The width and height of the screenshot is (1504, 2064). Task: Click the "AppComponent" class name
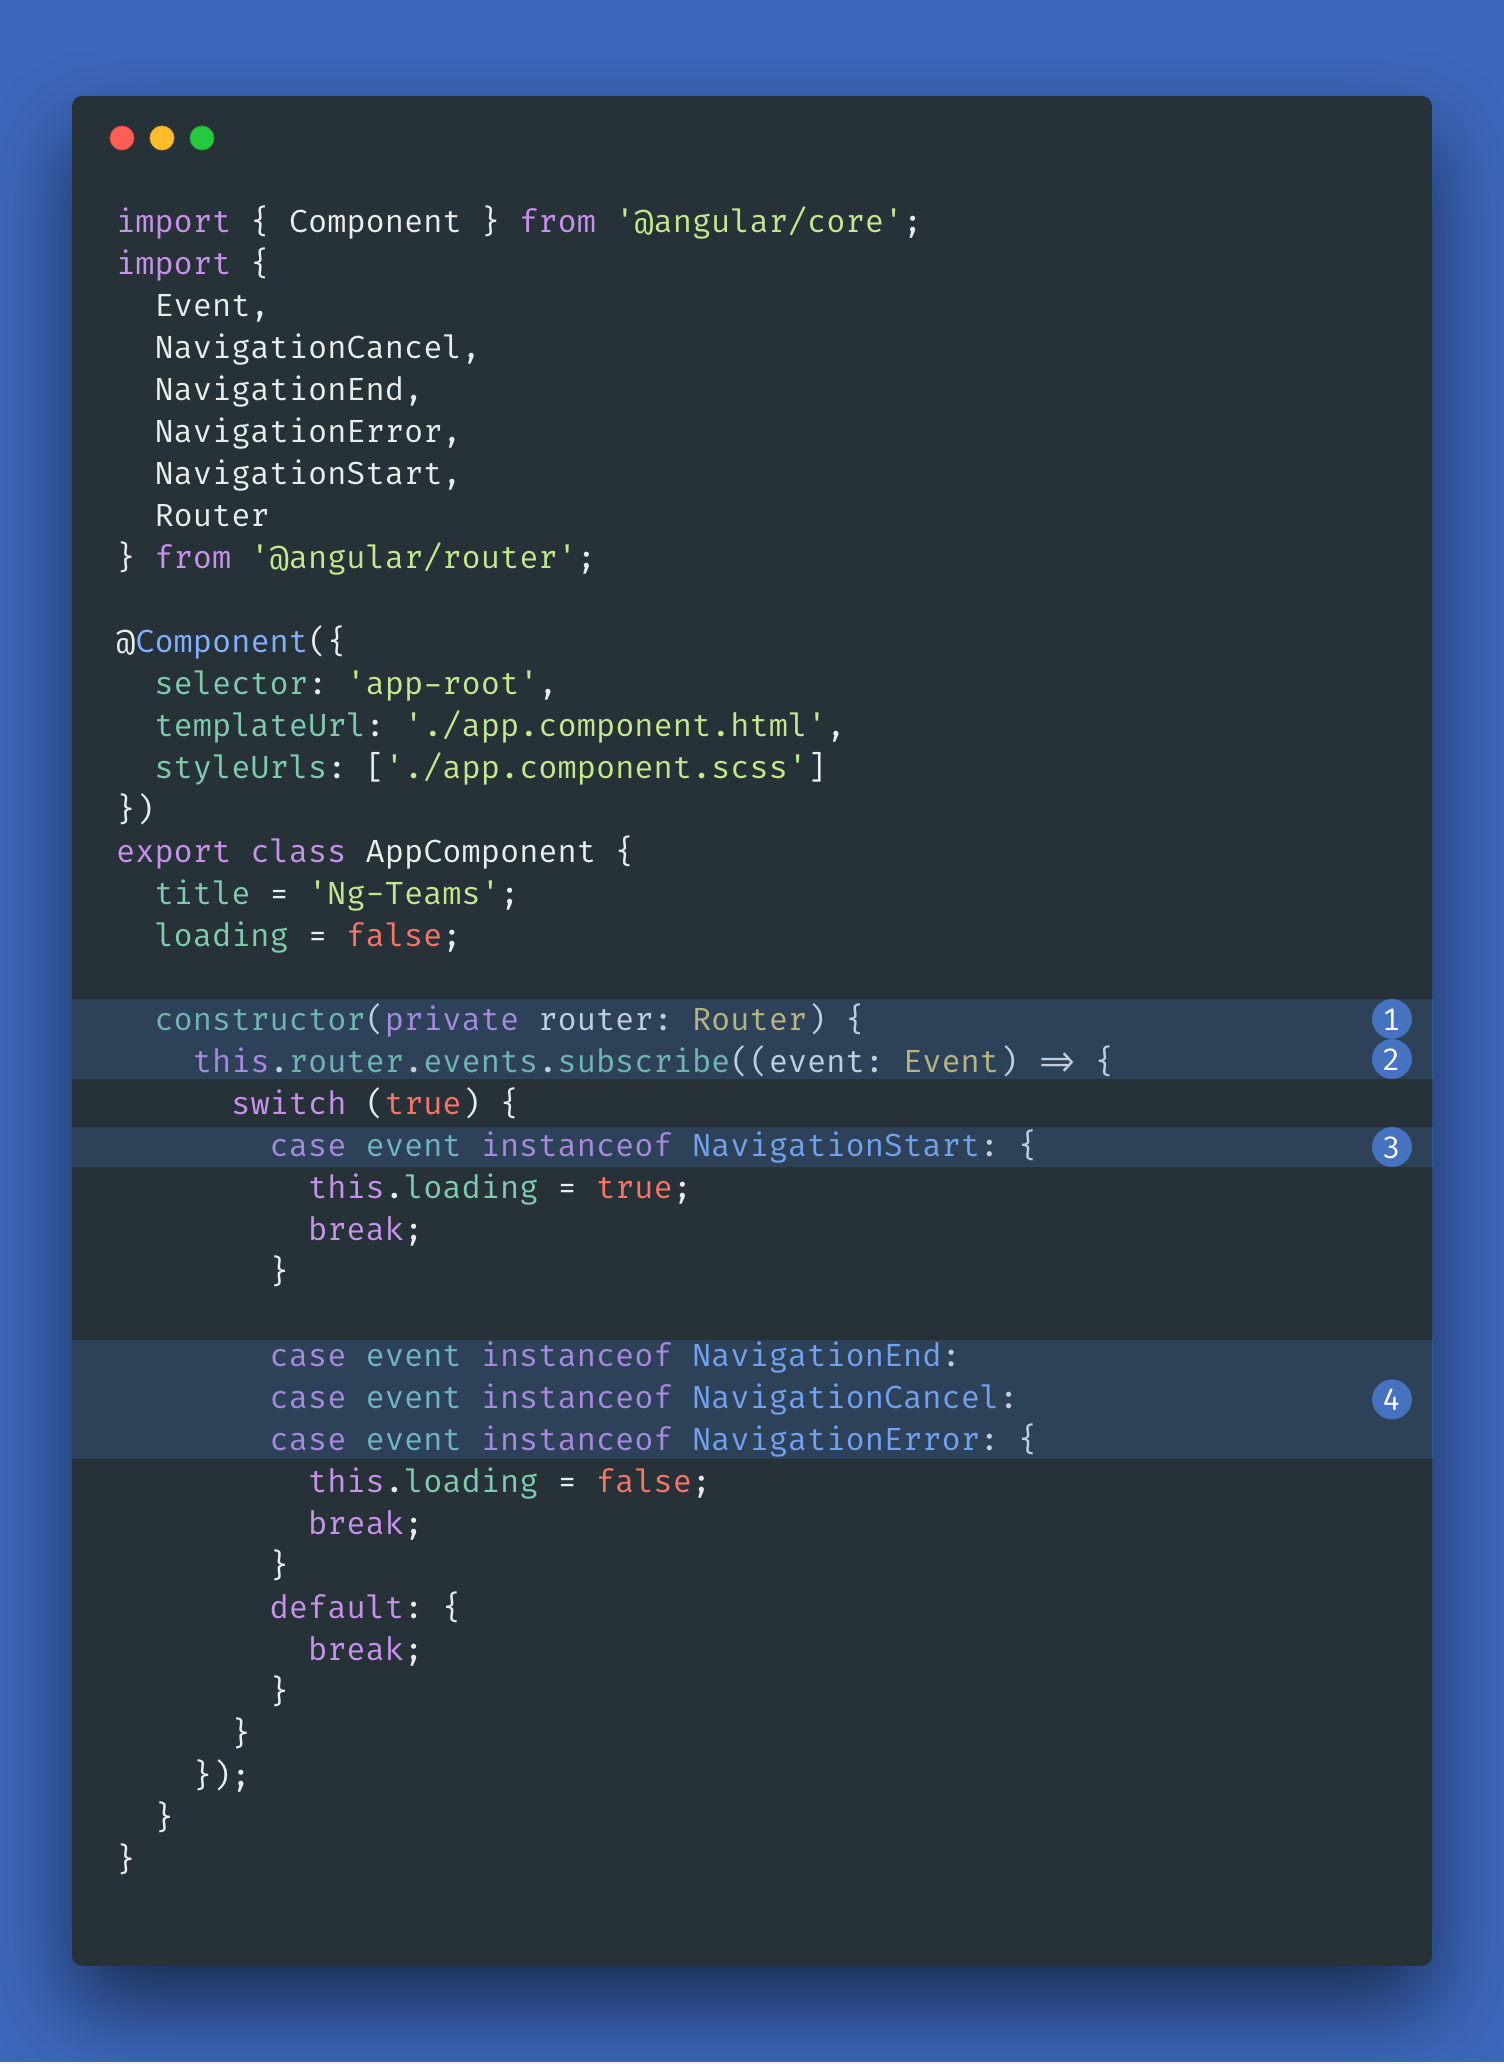pos(480,851)
